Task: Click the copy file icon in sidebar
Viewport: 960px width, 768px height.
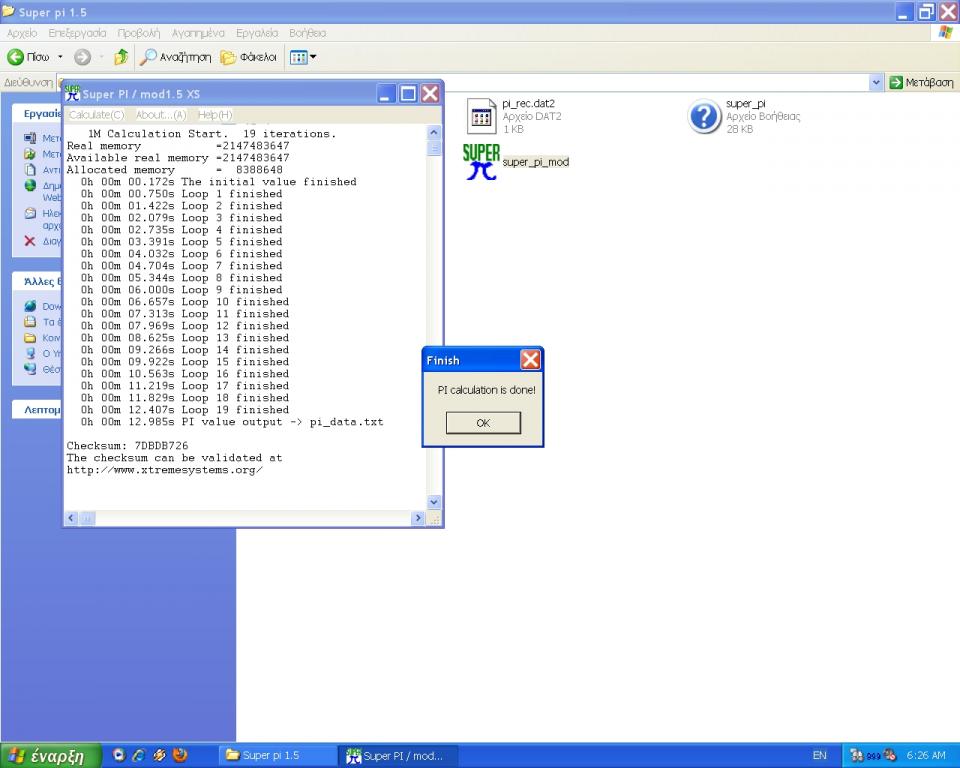Action: 30,170
